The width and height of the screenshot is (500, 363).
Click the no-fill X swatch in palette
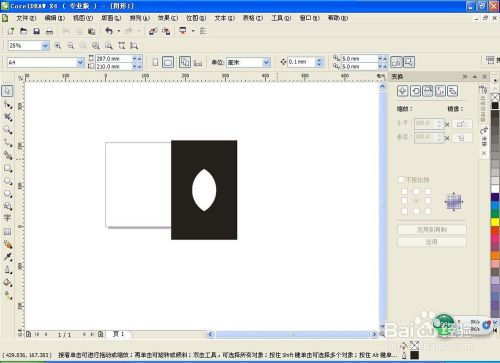495,97
